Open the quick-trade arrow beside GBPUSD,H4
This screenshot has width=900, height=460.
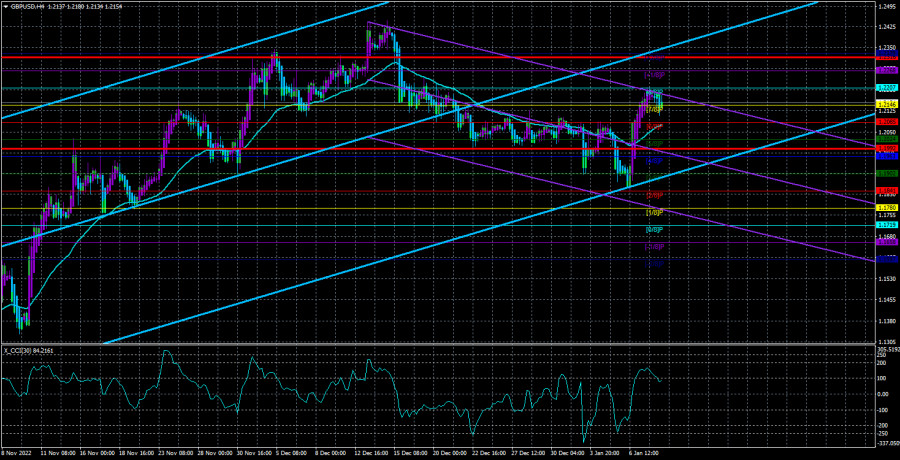click(x=5, y=5)
